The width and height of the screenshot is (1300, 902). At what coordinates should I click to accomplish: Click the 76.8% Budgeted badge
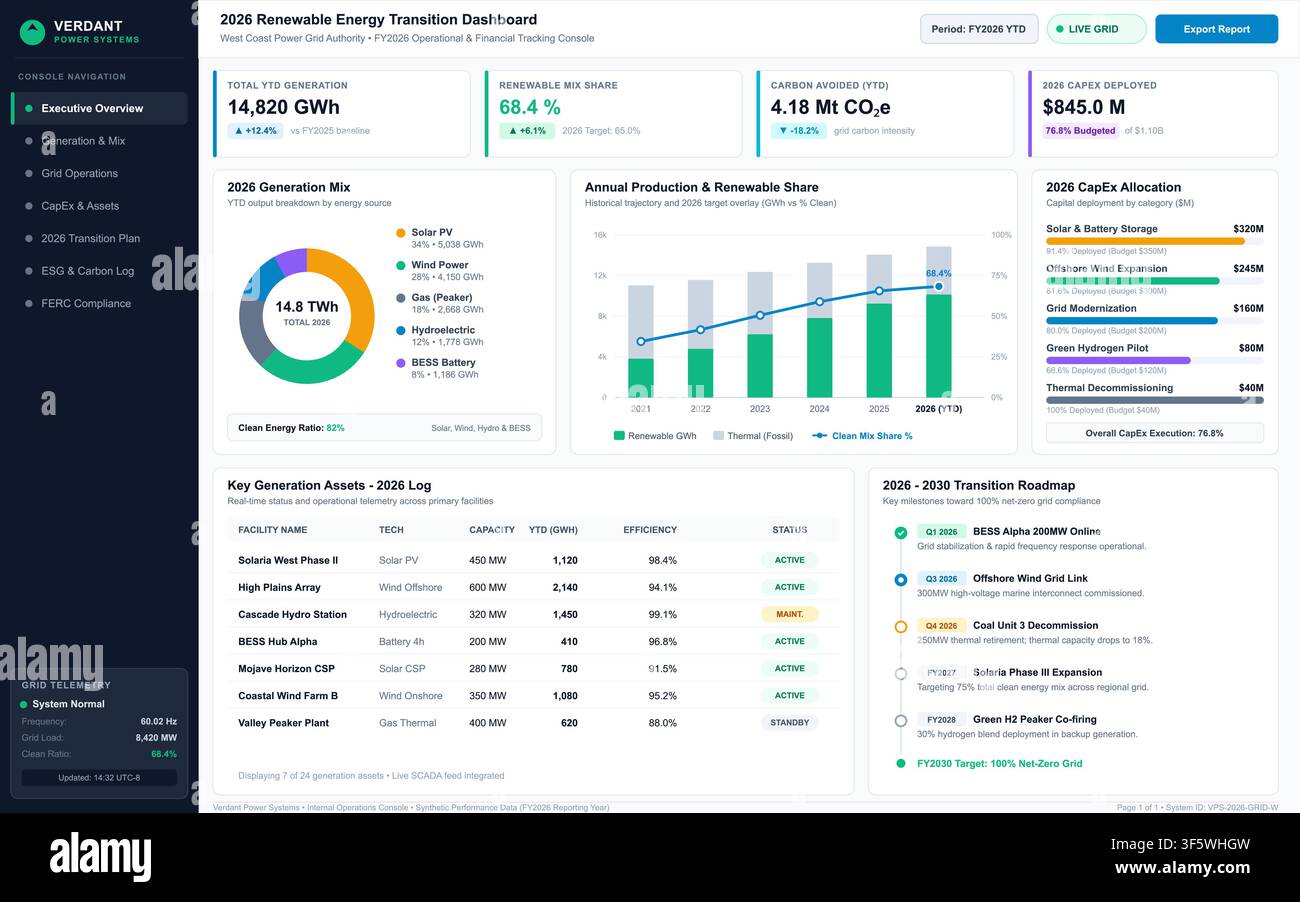1080,131
